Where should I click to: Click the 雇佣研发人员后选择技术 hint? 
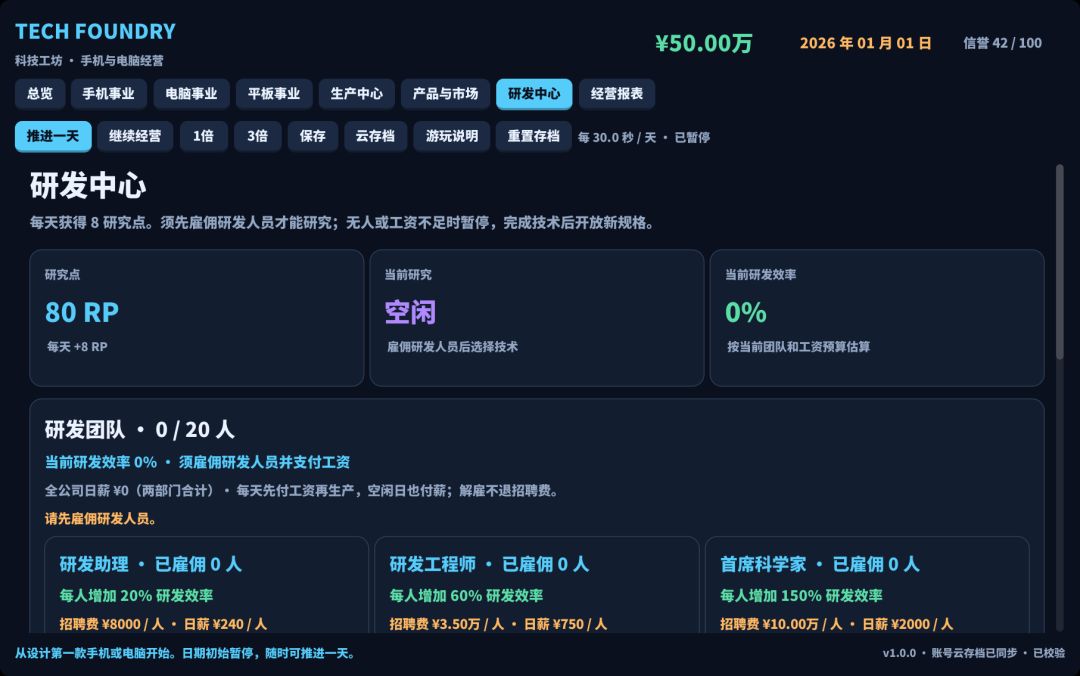[453, 347]
